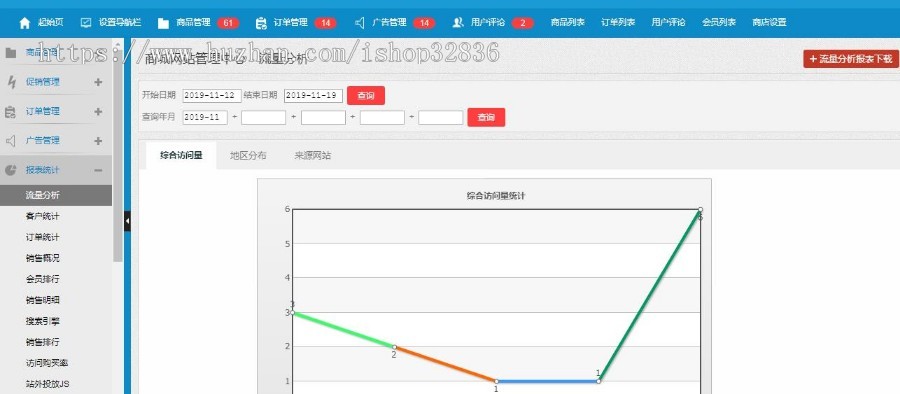900x394 pixels.
Task: Click 查询 button beside the end date
Action: point(366,95)
